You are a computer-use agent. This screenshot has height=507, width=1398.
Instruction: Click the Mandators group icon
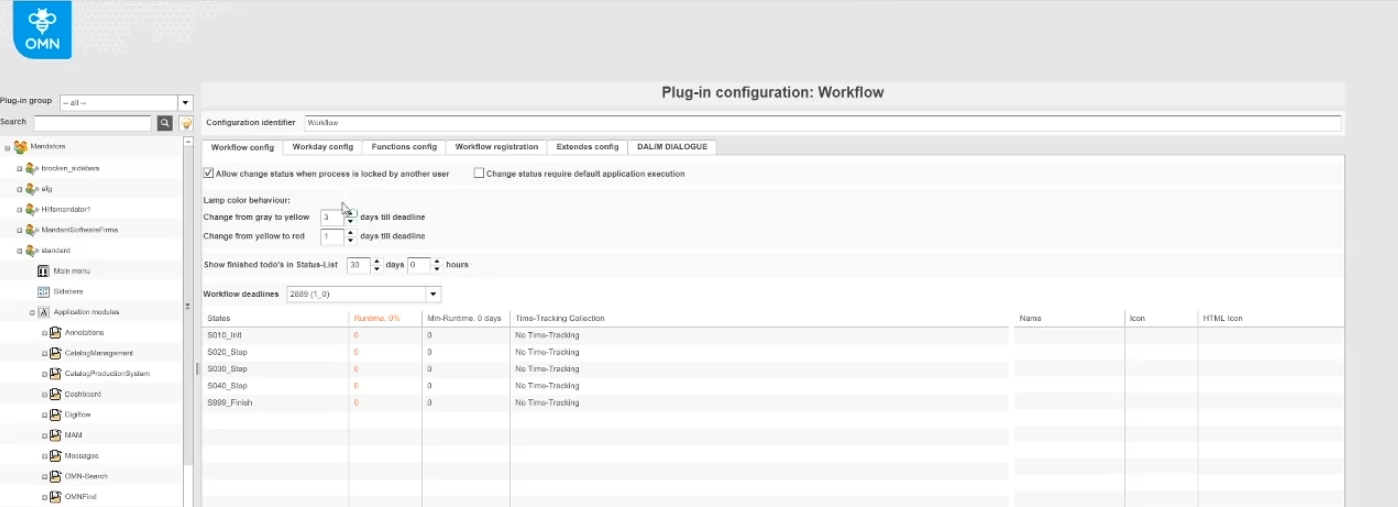[20, 147]
